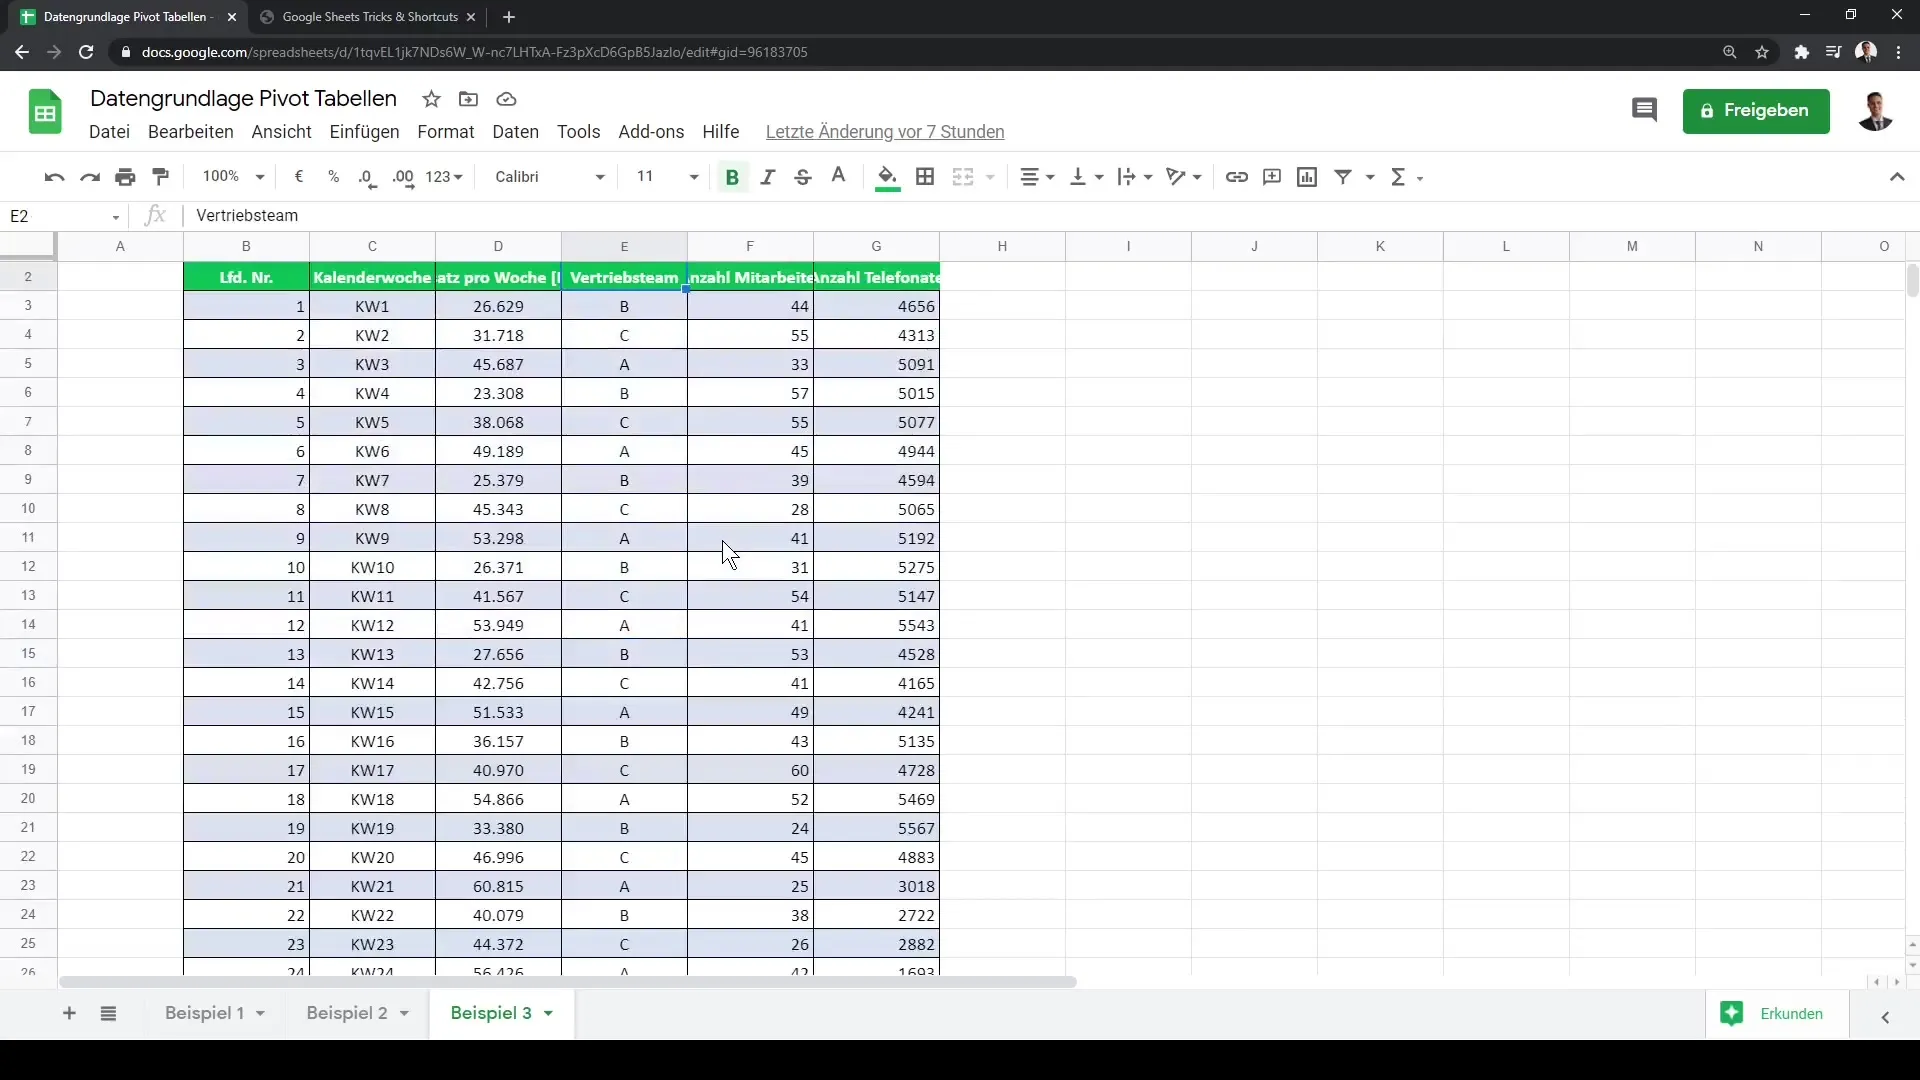Image resolution: width=1920 pixels, height=1080 pixels.
Task: Switch to Google Sheets Tricks browser tab
Action: tap(369, 17)
